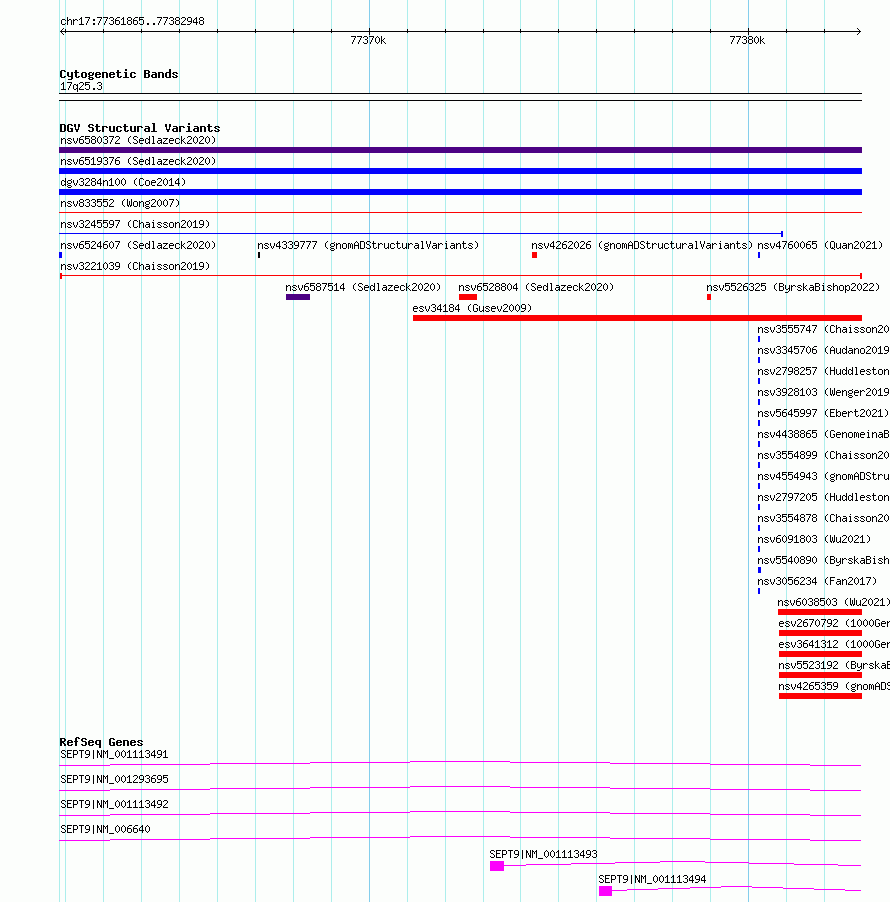The image size is (890, 902).
Task: Select variant nsv3245597 (Chaisson2019) label
Action: coord(135,224)
